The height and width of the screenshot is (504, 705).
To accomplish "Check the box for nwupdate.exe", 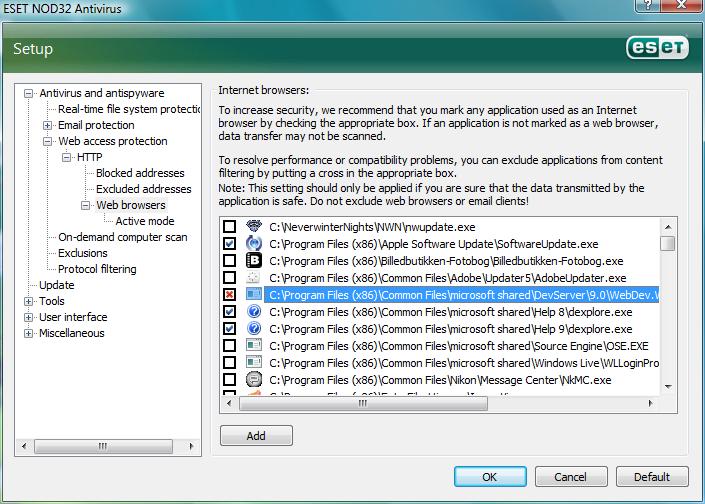I will point(229,227).
